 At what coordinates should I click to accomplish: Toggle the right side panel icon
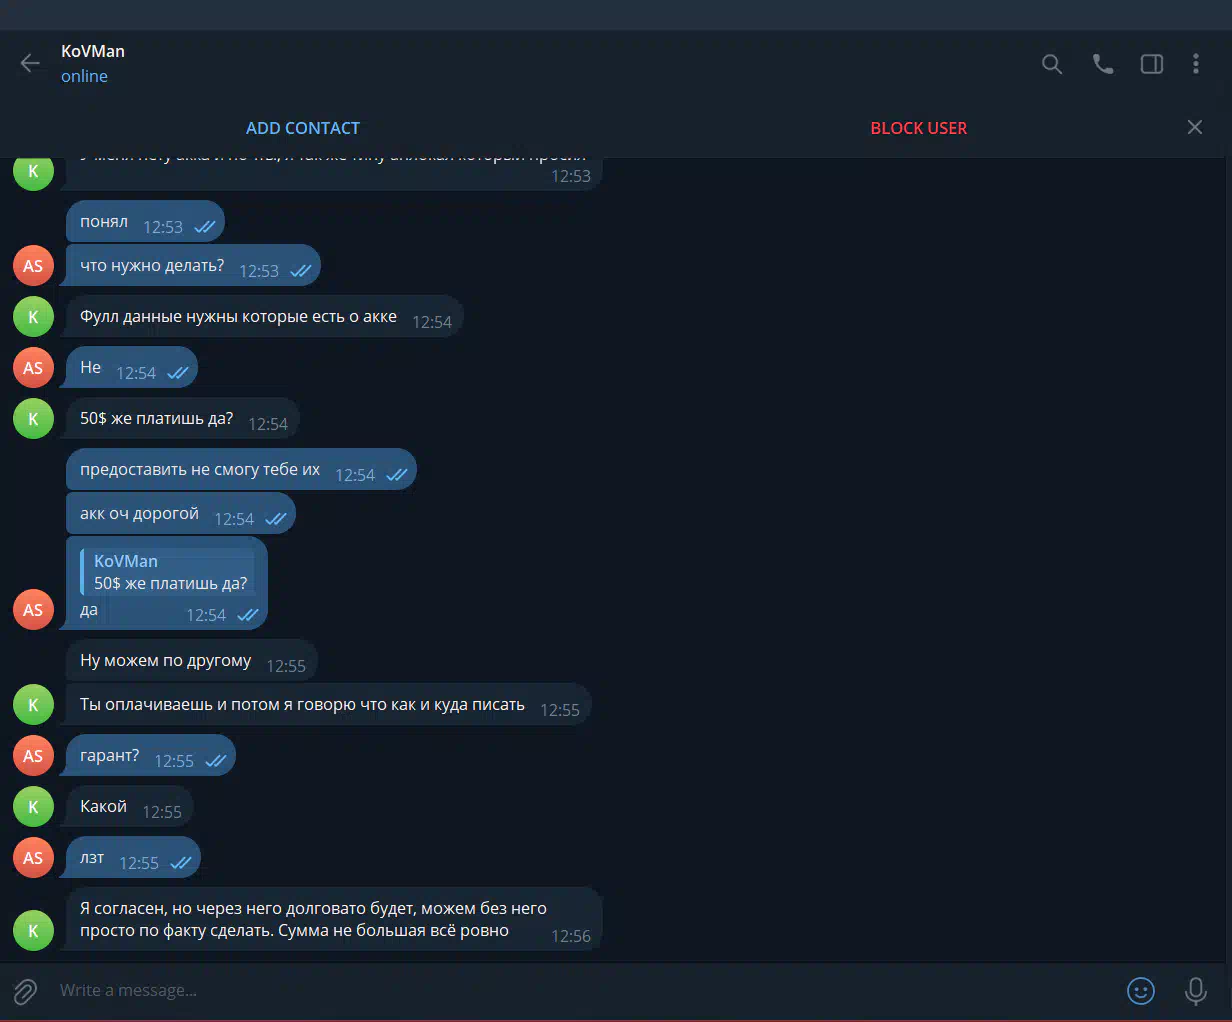(x=1152, y=64)
